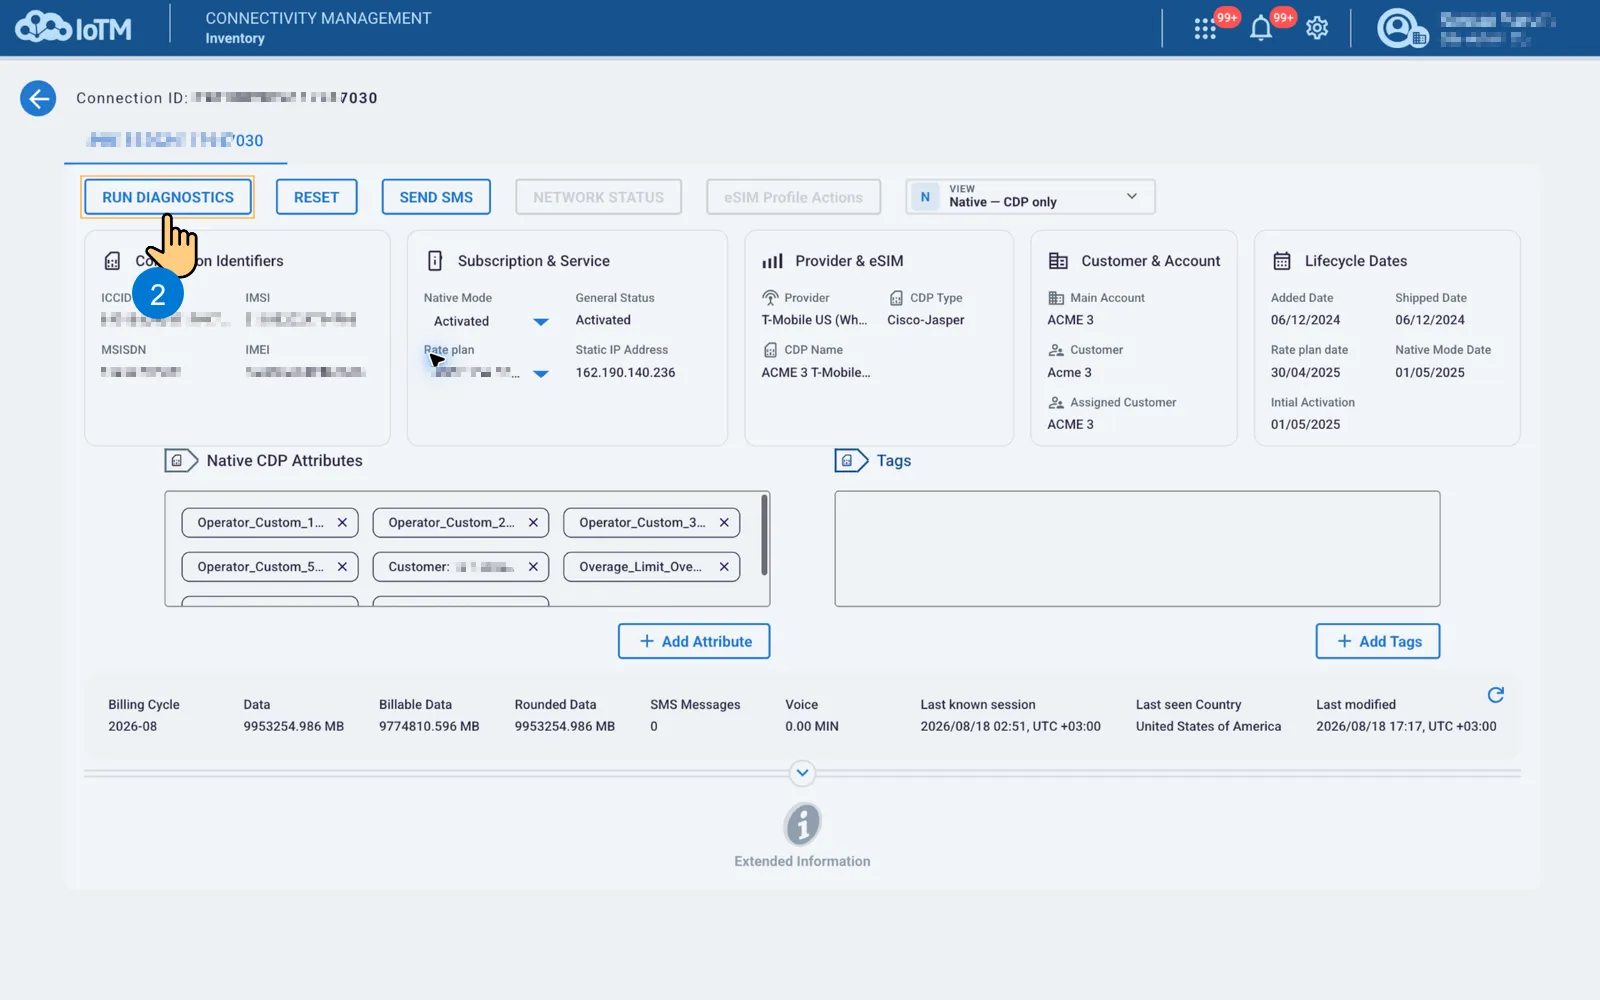This screenshot has height=1000, width=1600.
Task: Click the Last modified timestamp value
Action: [1406, 727]
